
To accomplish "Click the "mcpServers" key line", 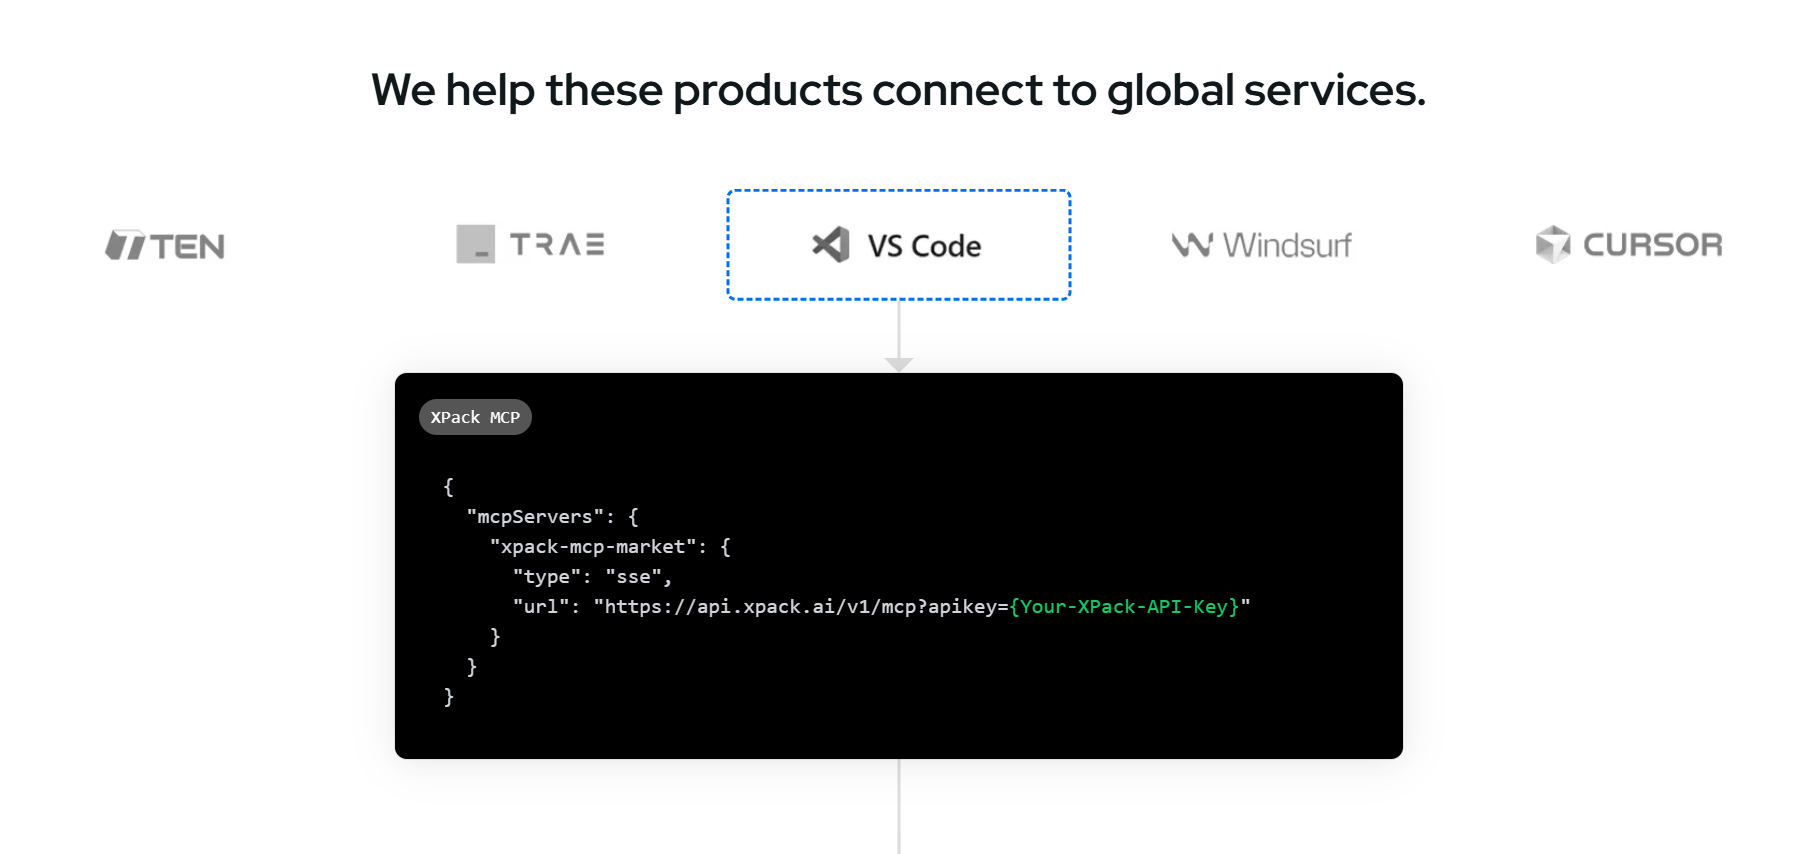I will coord(552,517).
